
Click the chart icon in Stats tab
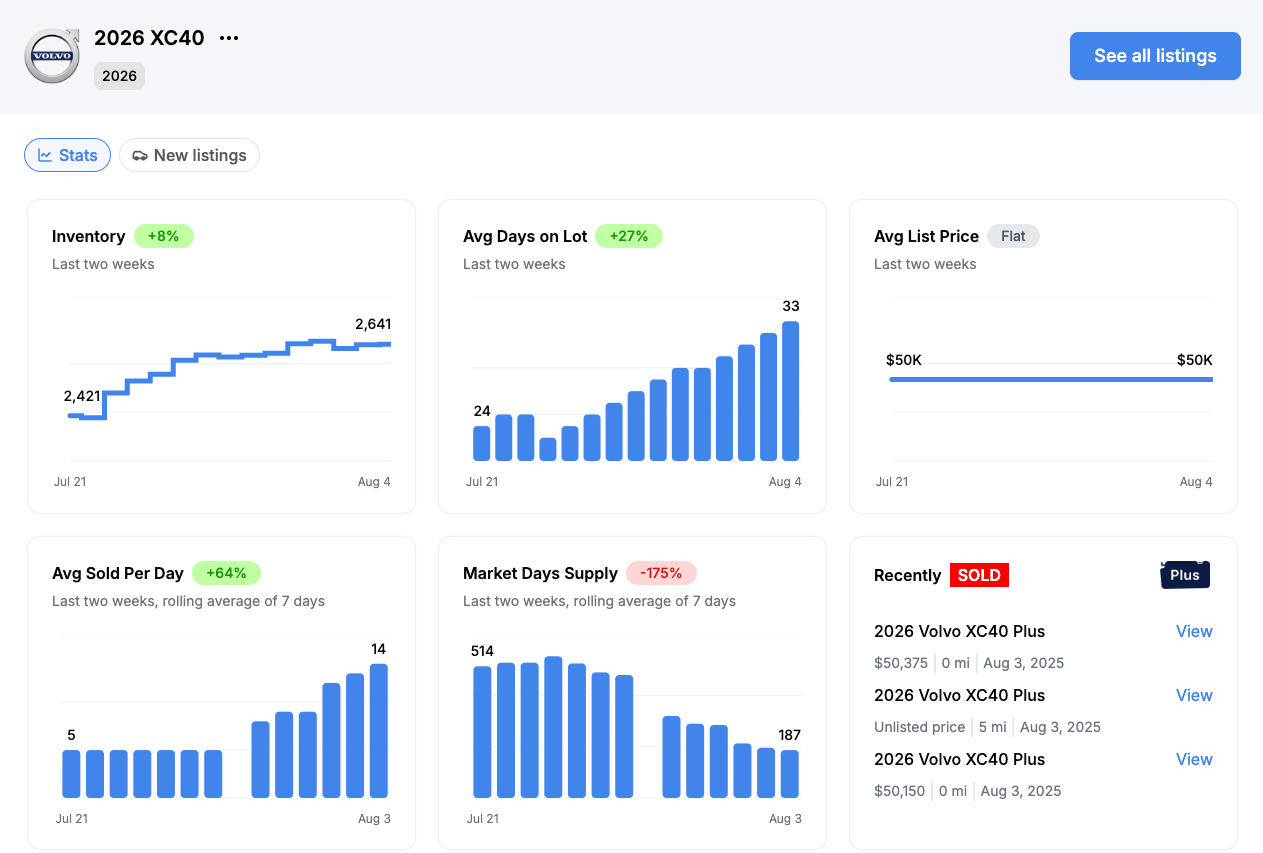click(45, 155)
